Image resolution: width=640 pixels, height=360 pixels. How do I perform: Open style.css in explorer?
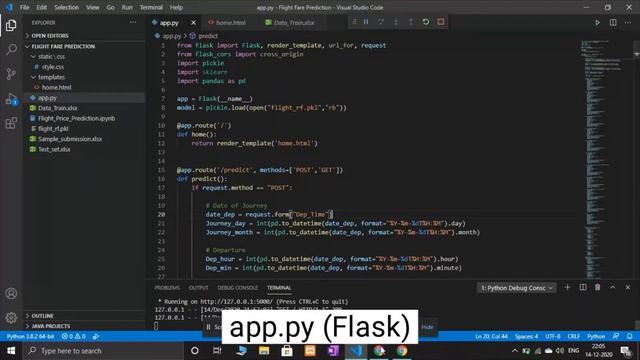pos(53,67)
